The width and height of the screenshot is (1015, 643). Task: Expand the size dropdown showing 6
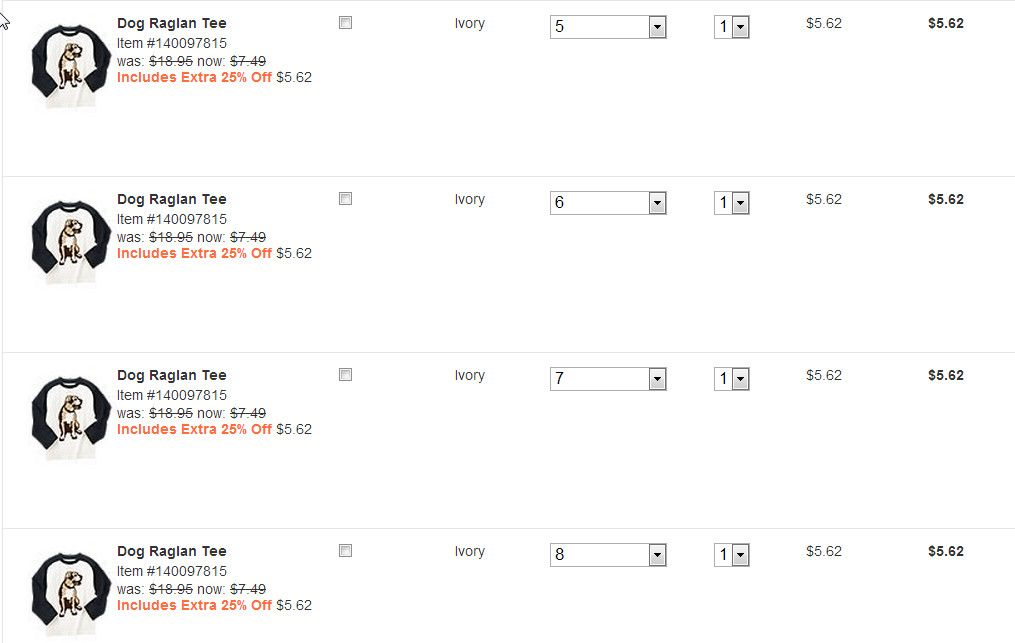608,203
